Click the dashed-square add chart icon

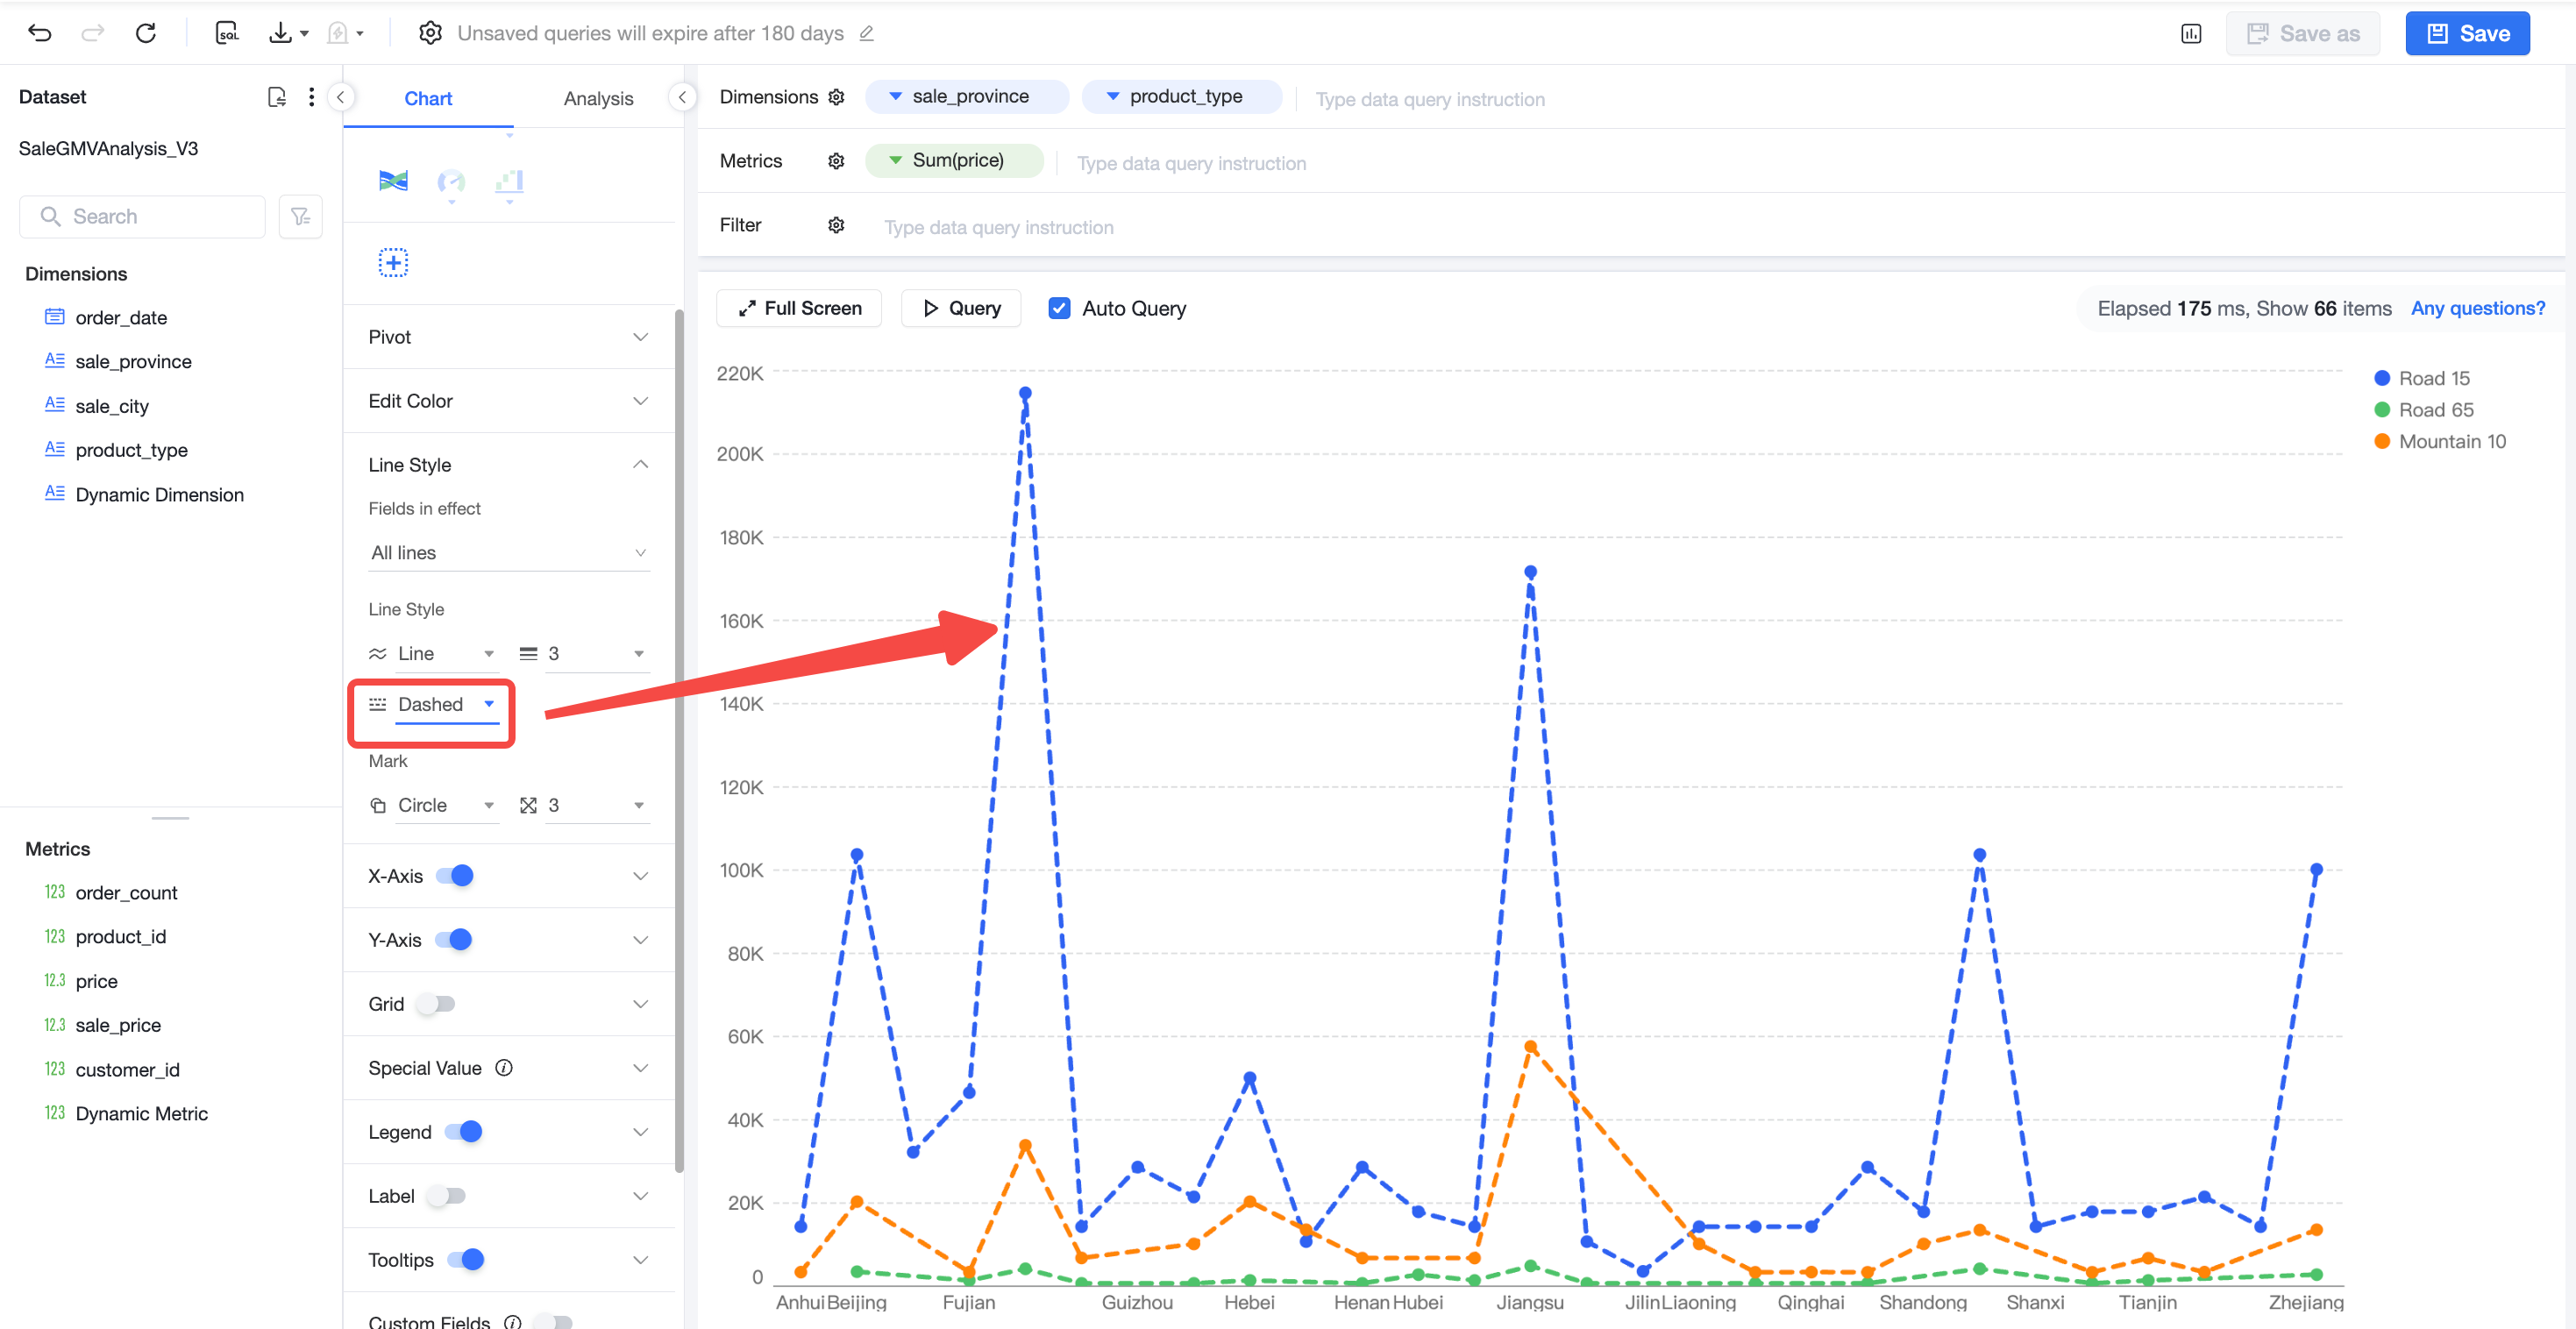click(x=393, y=263)
